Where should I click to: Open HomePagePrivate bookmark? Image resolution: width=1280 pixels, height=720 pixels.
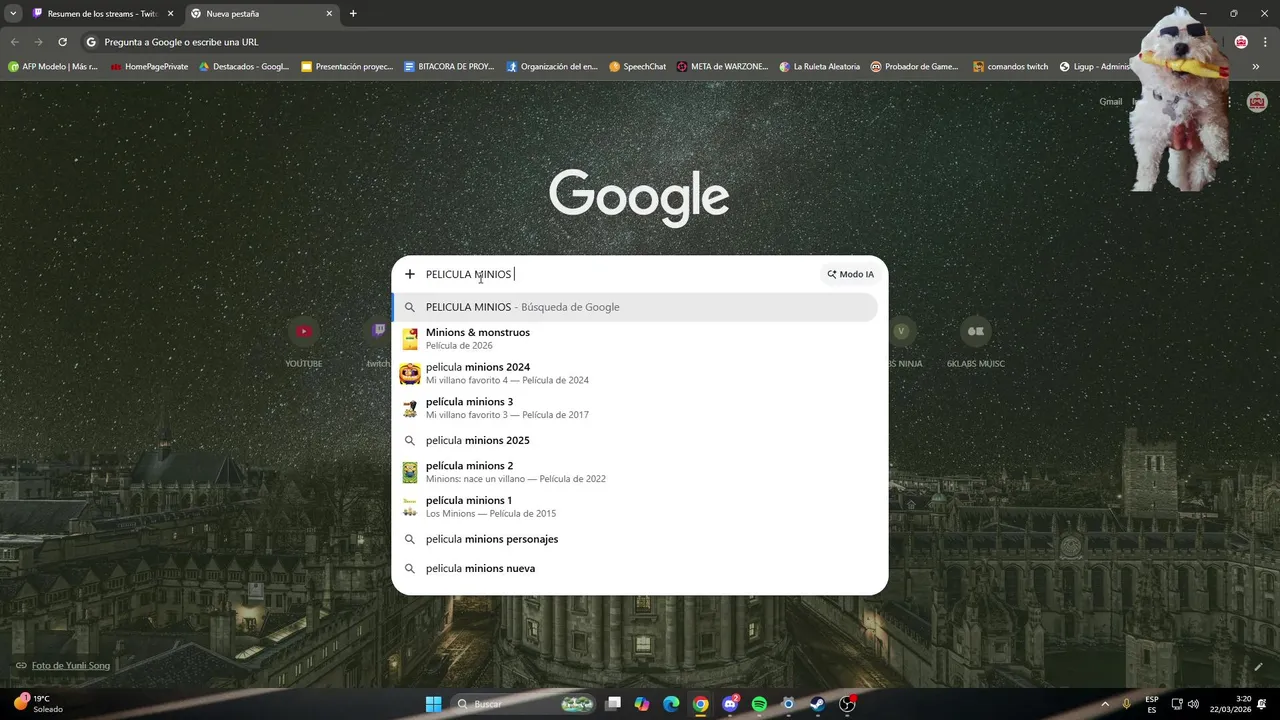click(149, 67)
